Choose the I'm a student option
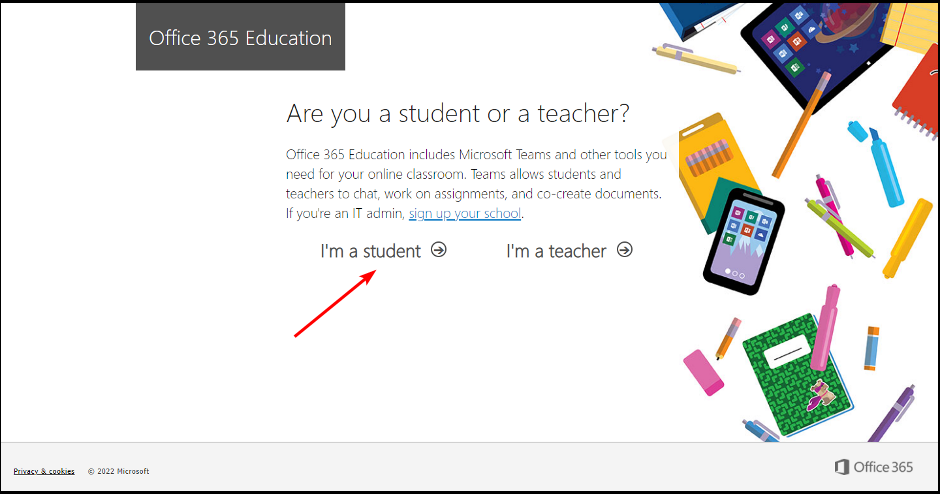 (x=383, y=251)
